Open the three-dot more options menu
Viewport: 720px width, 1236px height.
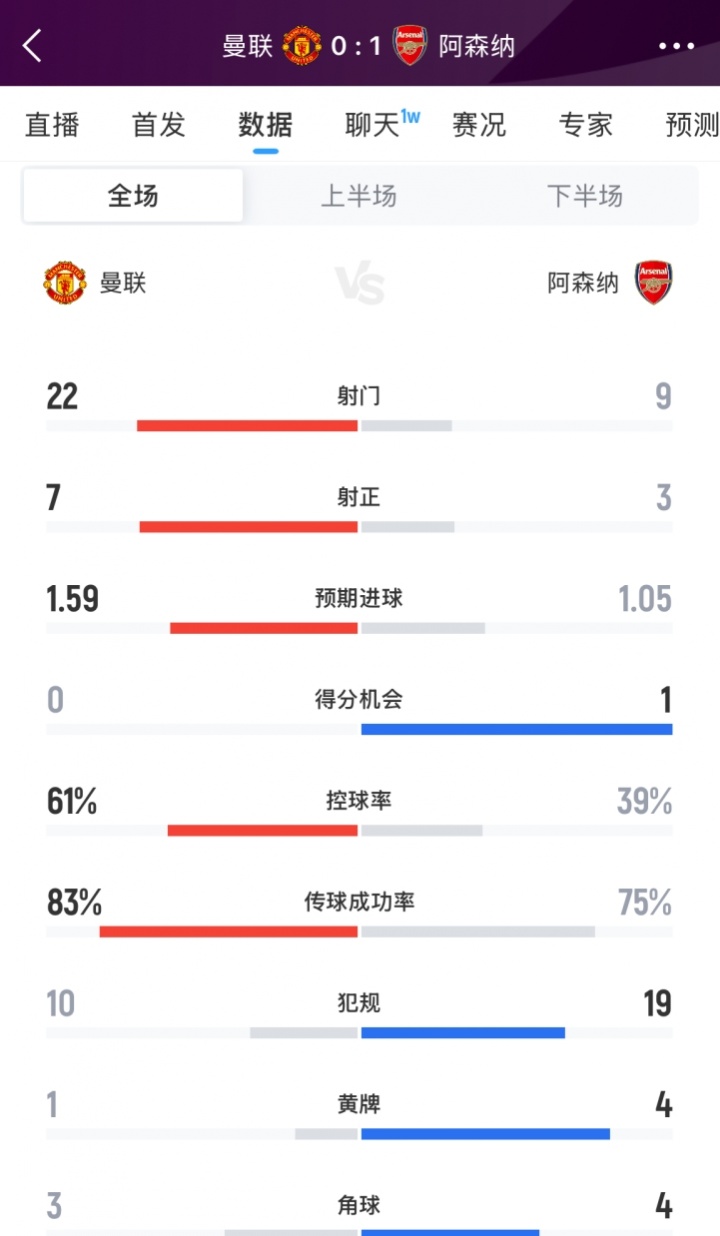[676, 46]
